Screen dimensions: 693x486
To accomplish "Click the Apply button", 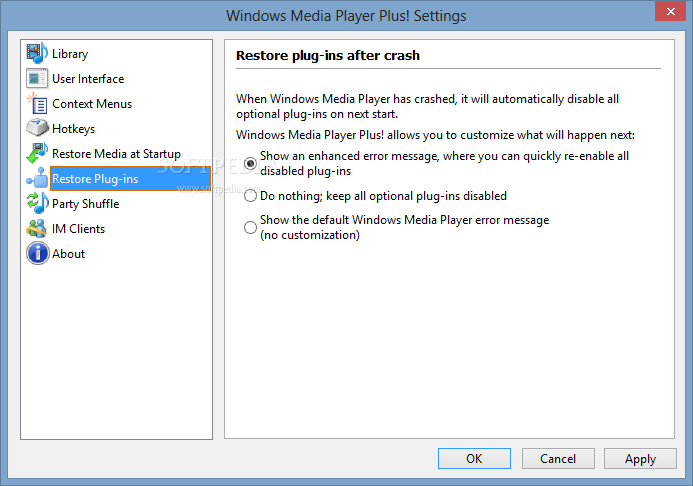I will (x=640, y=459).
